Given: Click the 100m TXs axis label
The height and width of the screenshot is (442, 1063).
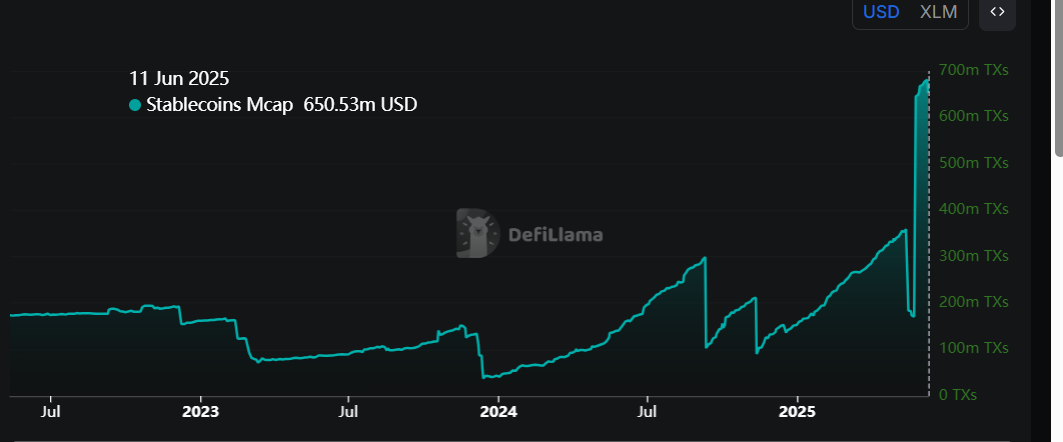Looking at the screenshot, I should click(x=974, y=348).
